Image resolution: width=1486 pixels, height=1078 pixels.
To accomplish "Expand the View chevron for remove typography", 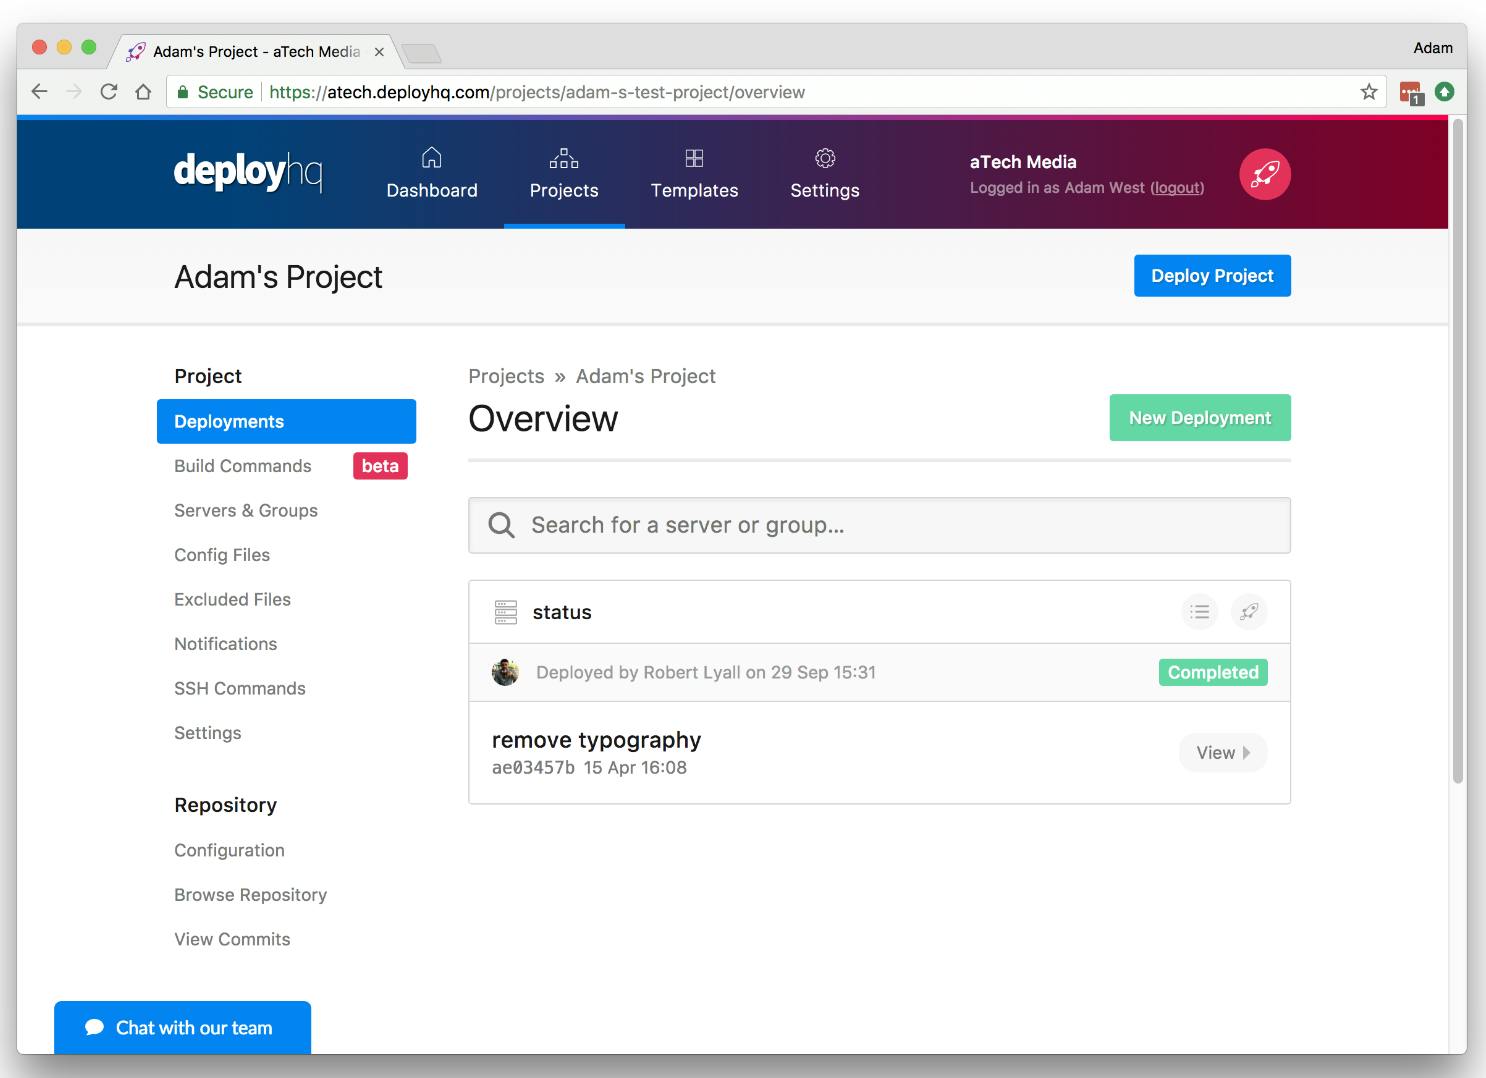I will (1248, 753).
